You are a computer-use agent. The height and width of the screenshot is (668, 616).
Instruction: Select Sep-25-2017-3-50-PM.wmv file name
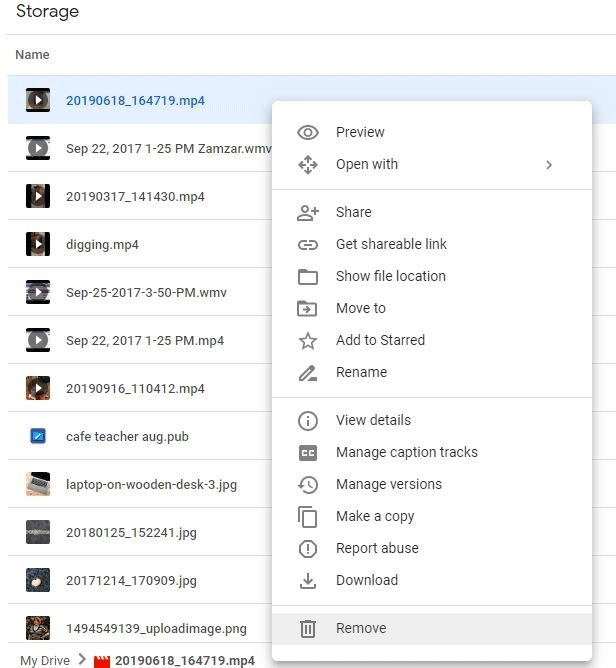(x=146, y=293)
